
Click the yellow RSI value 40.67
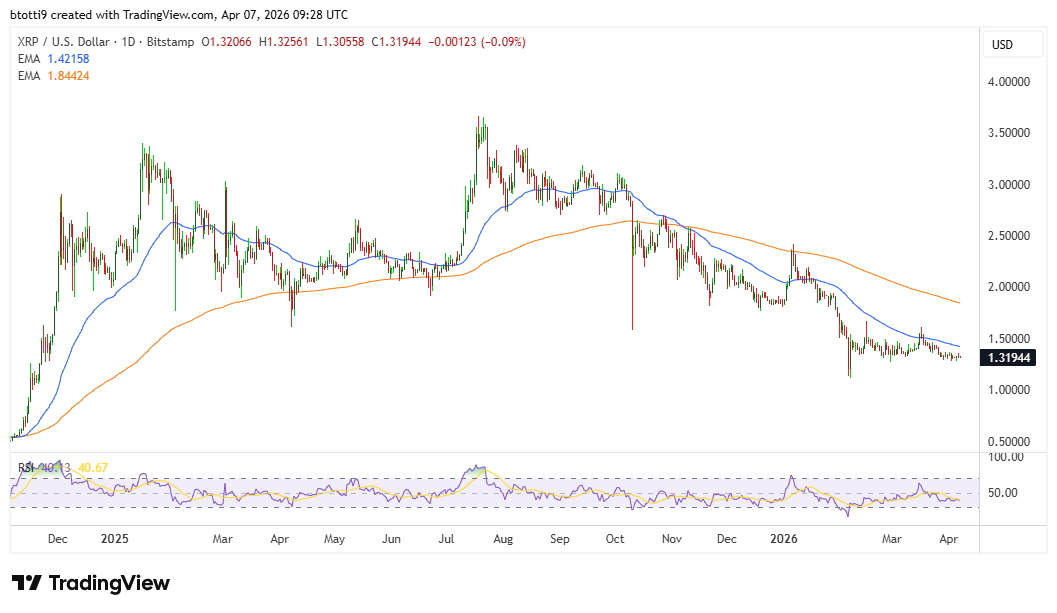[93, 467]
